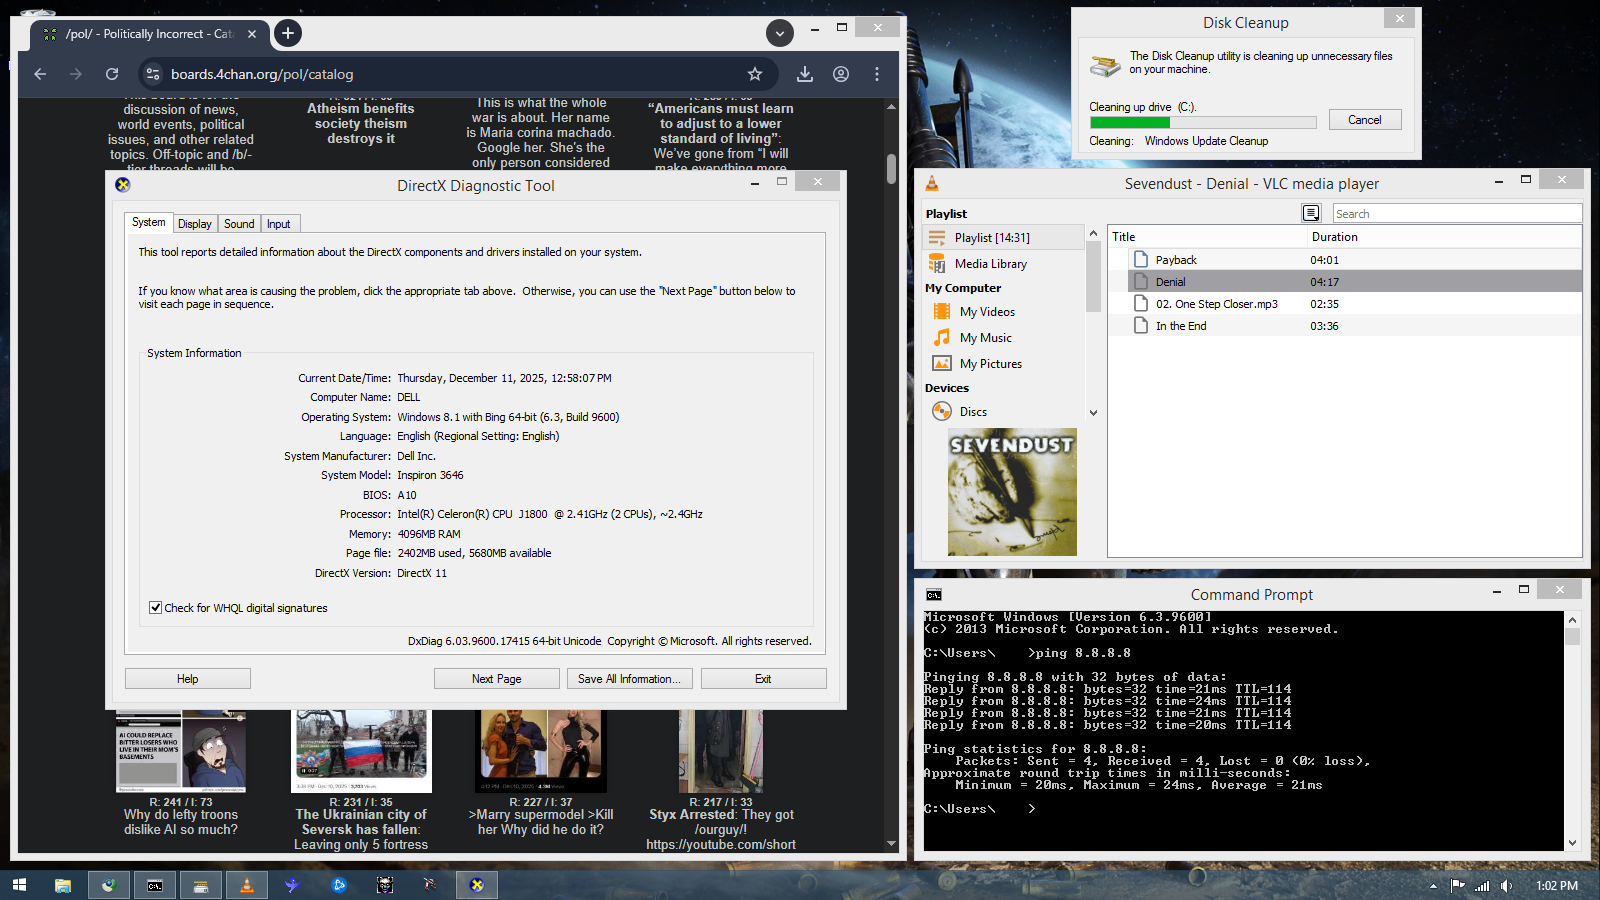Open the Chrome profile icon

pyautogui.click(x=841, y=74)
